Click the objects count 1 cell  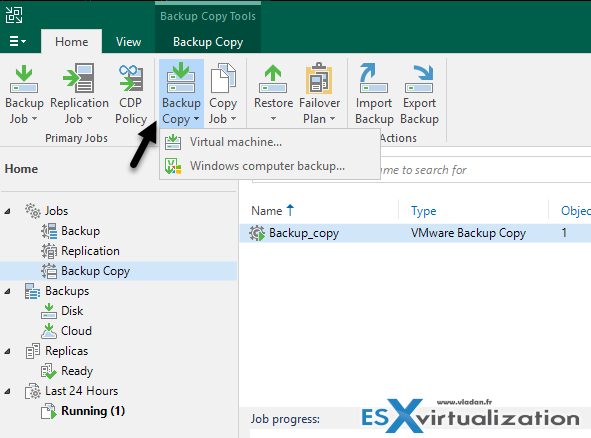[x=564, y=233]
